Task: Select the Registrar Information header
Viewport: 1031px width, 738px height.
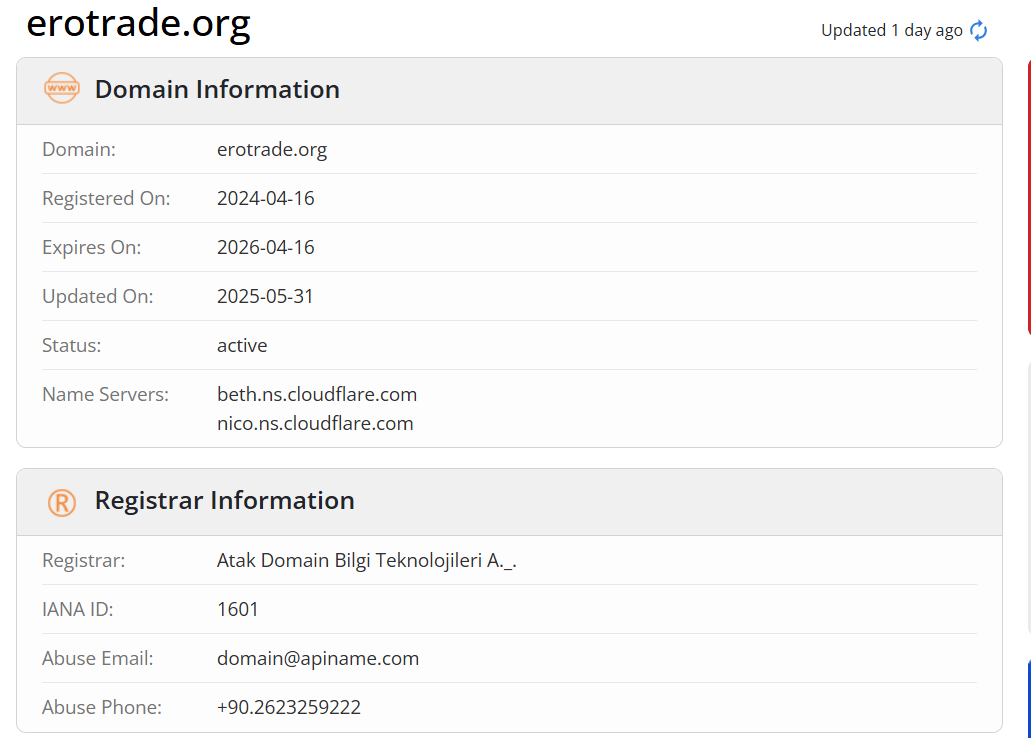Action: (224, 501)
